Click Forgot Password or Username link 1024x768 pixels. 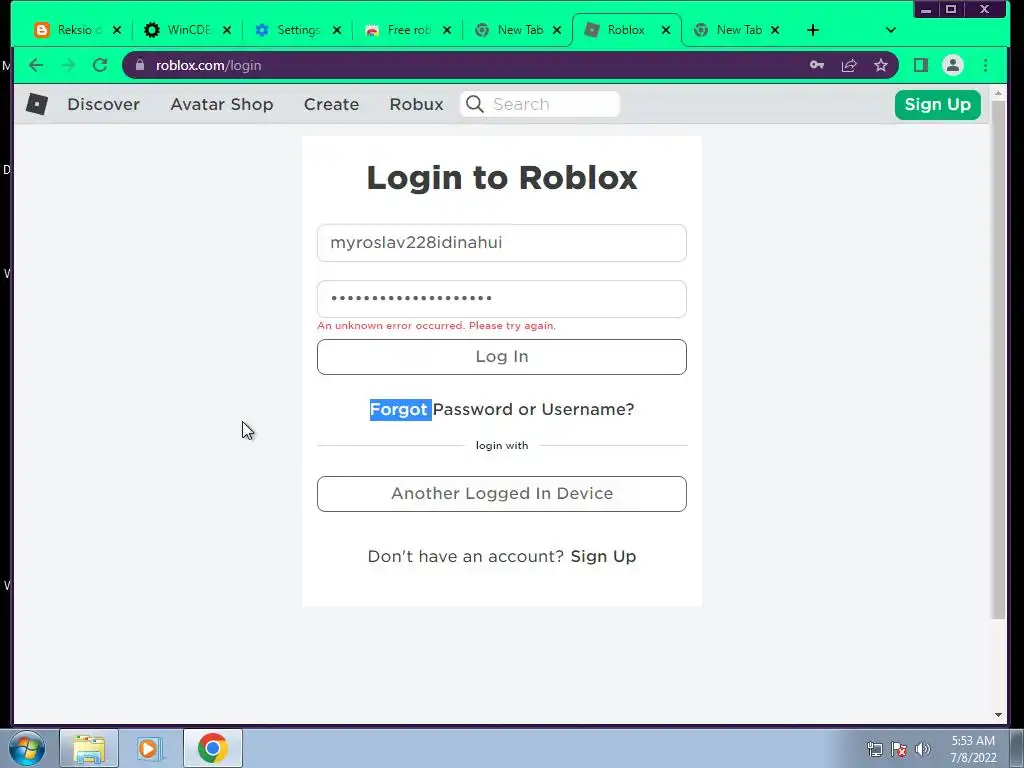pyautogui.click(x=502, y=409)
